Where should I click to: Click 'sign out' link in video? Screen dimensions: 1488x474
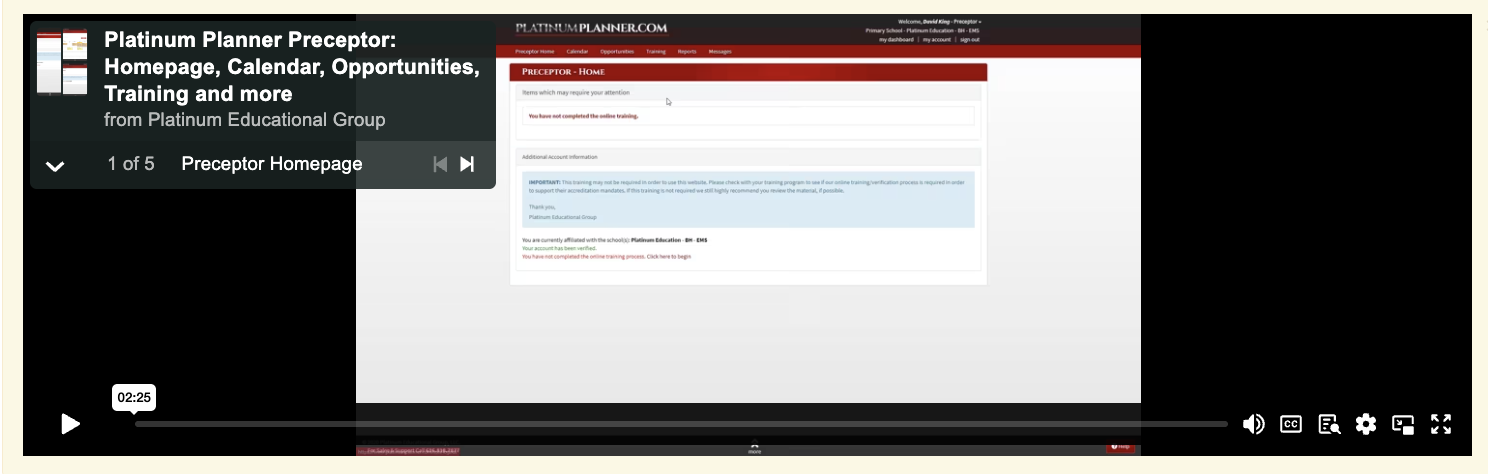[x=970, y=39]
